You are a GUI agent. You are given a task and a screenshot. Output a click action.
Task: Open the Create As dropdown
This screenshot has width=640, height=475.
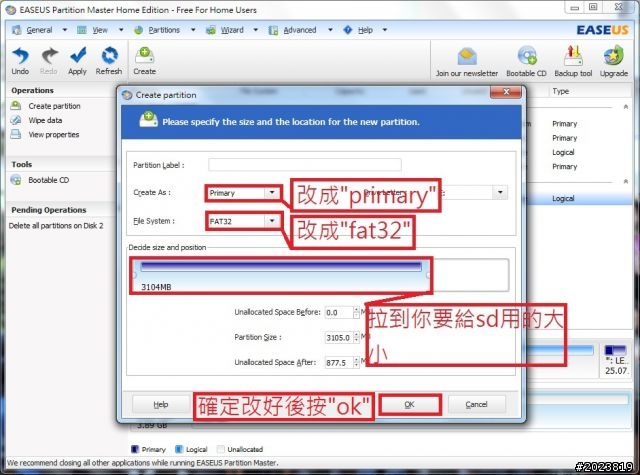[243, 193]
